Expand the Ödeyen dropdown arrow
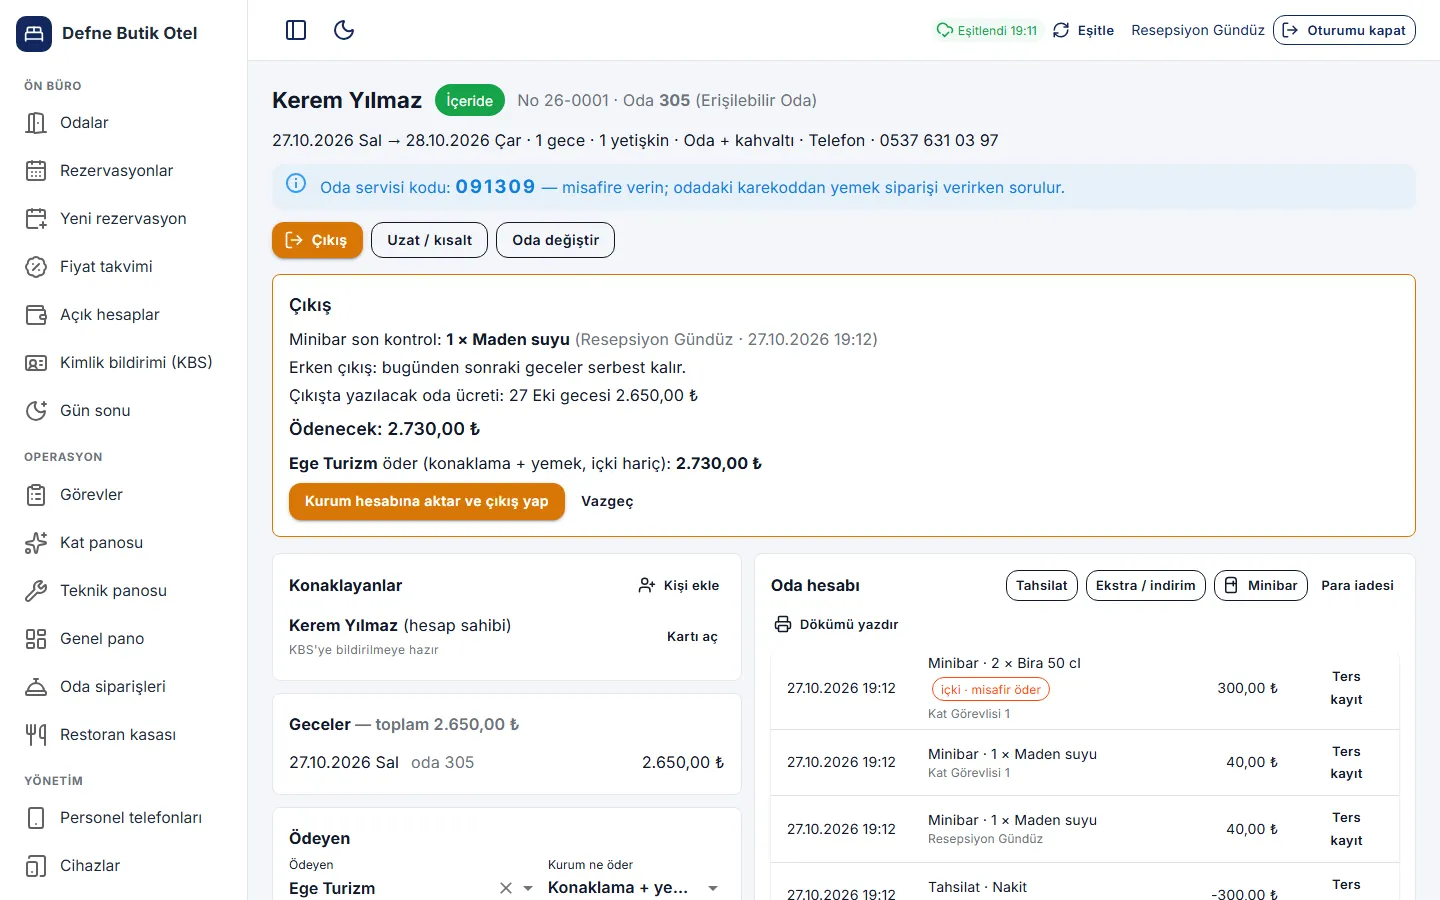 [x=528, y=888]
